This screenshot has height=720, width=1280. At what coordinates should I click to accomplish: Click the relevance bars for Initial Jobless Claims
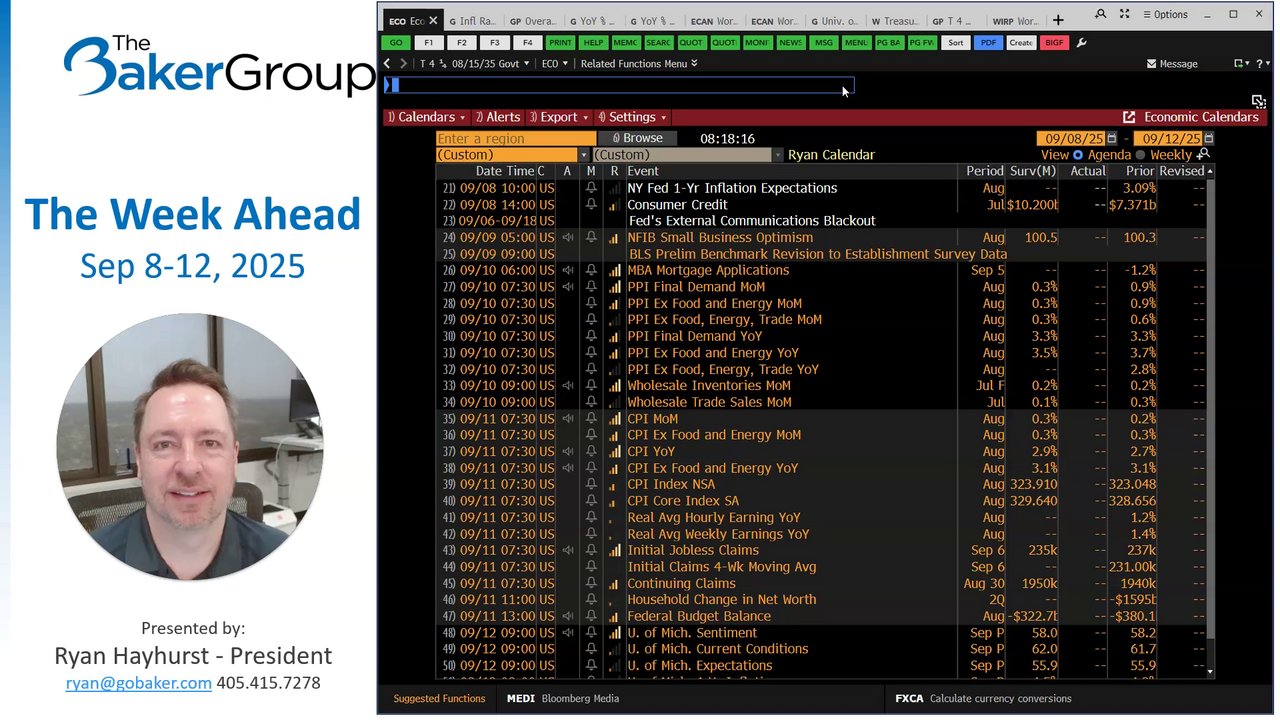614,550
